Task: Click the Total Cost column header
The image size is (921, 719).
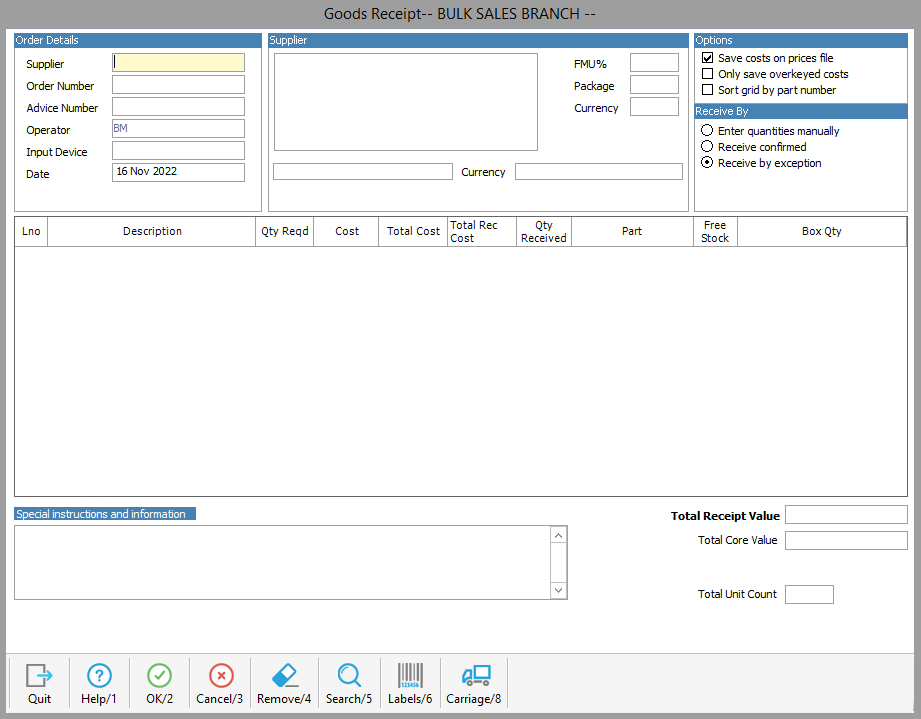Action: pyautogui.click(x=414, y=231)
